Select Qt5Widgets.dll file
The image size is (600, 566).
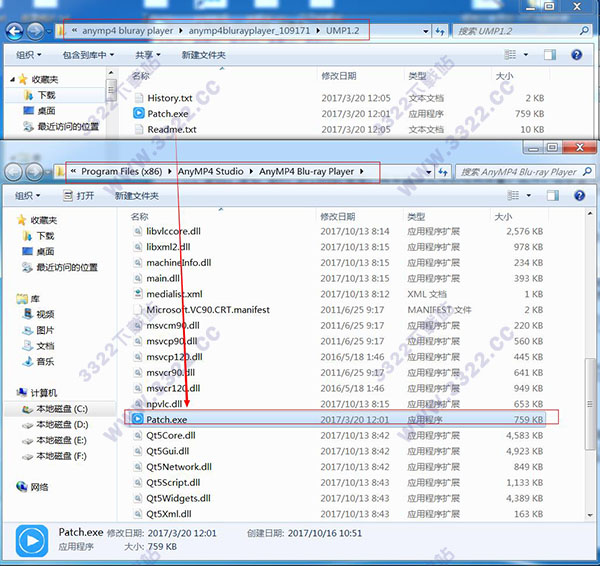[x=178, y=498]
